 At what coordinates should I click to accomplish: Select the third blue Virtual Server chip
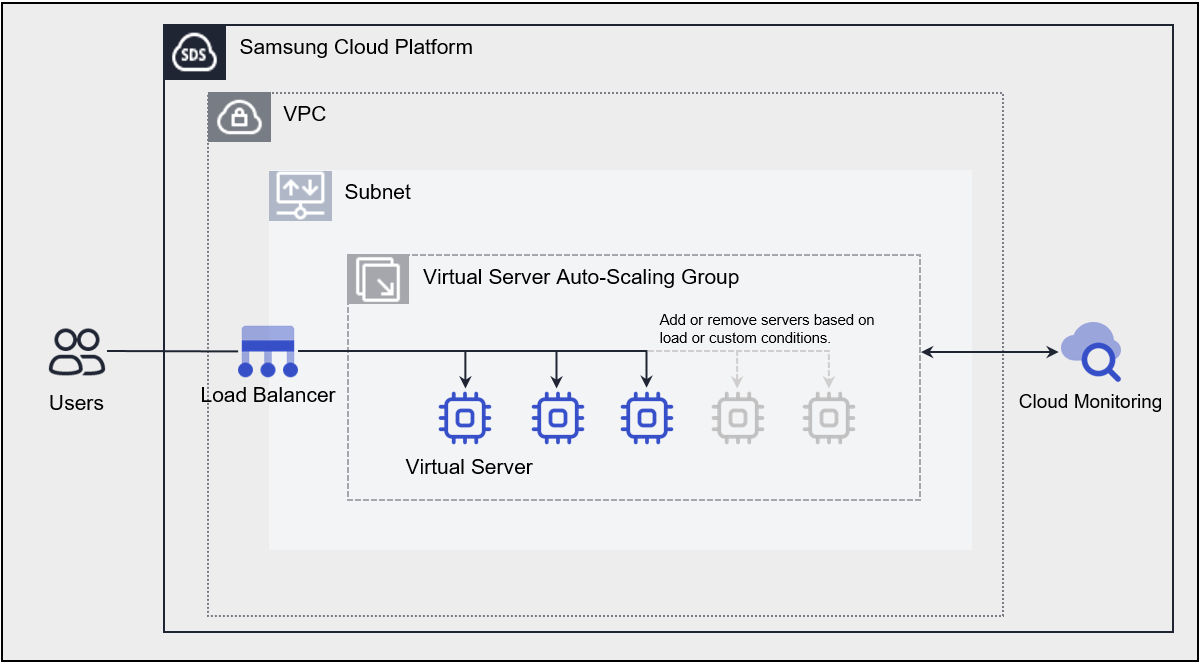click(647, 418)
